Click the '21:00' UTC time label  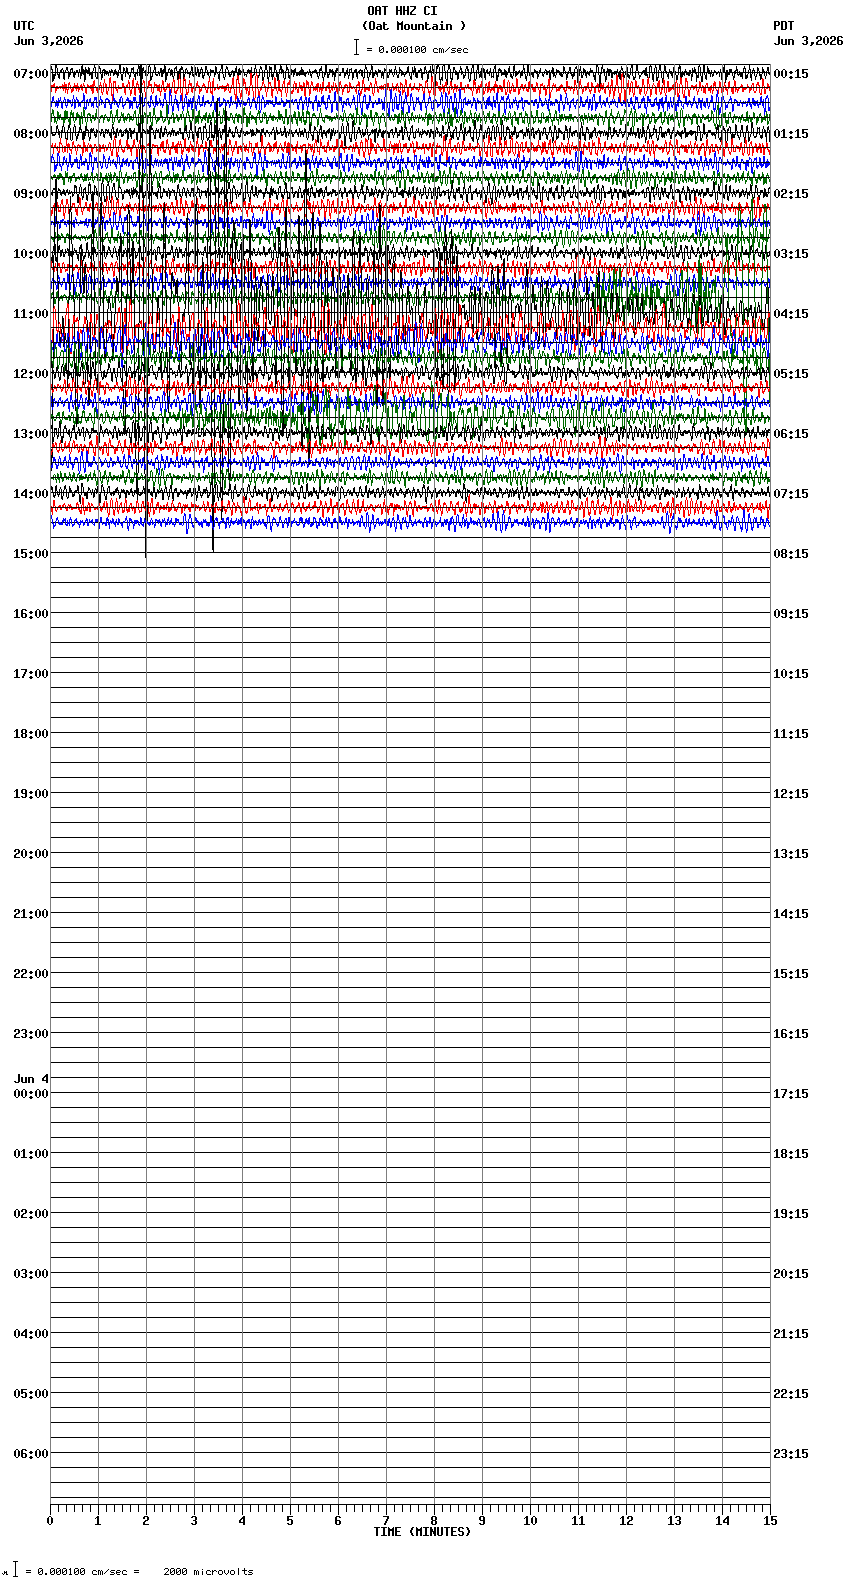coord(31,914)
